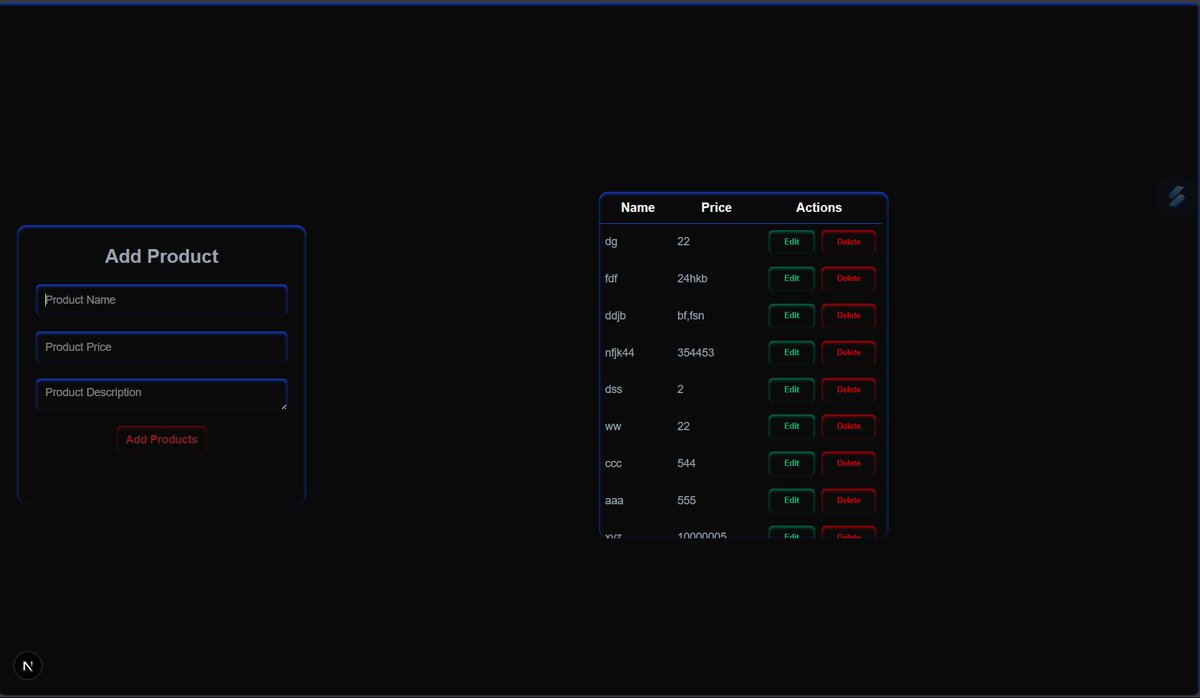Select the product name ddjb
Viewport: 1200px width, 698px height.
[x=615, y=316]
